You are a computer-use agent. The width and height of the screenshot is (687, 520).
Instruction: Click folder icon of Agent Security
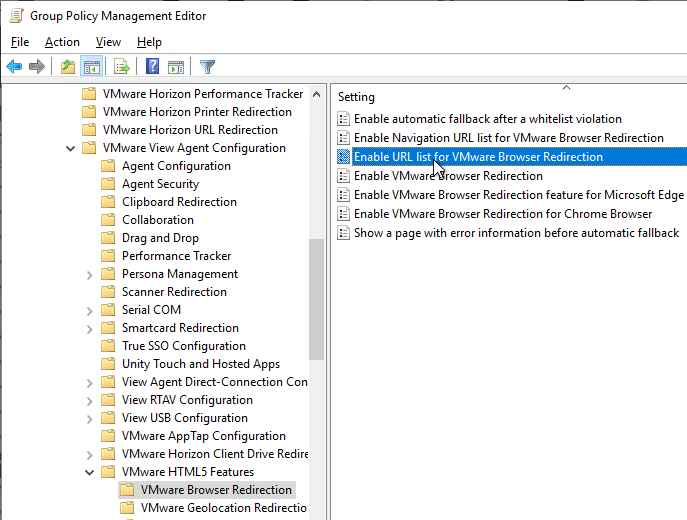108,184
